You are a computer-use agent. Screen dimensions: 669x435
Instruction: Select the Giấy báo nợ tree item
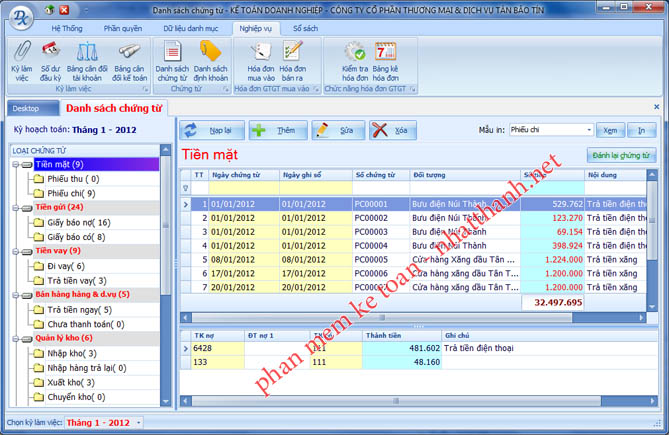[78, 222]
